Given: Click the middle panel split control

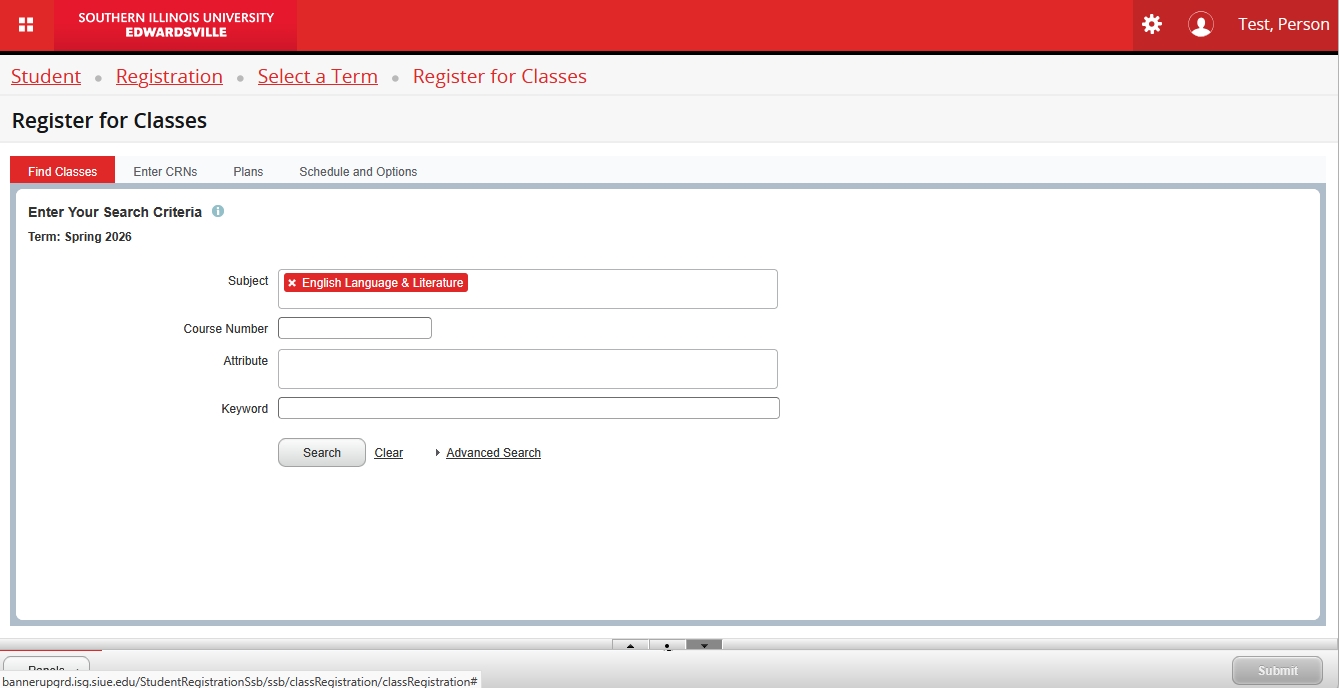Looking at the screenshot, I should click(667, 645).
